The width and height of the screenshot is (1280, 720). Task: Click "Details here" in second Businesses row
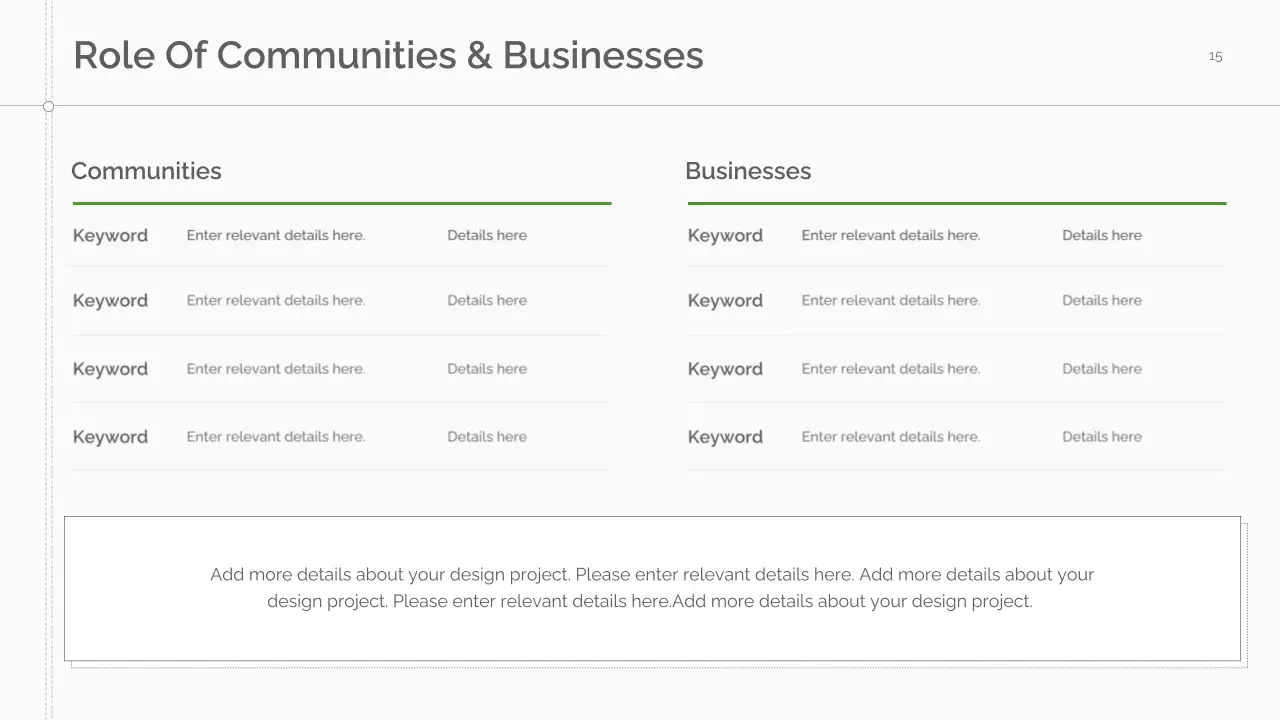click(1102, 300)
